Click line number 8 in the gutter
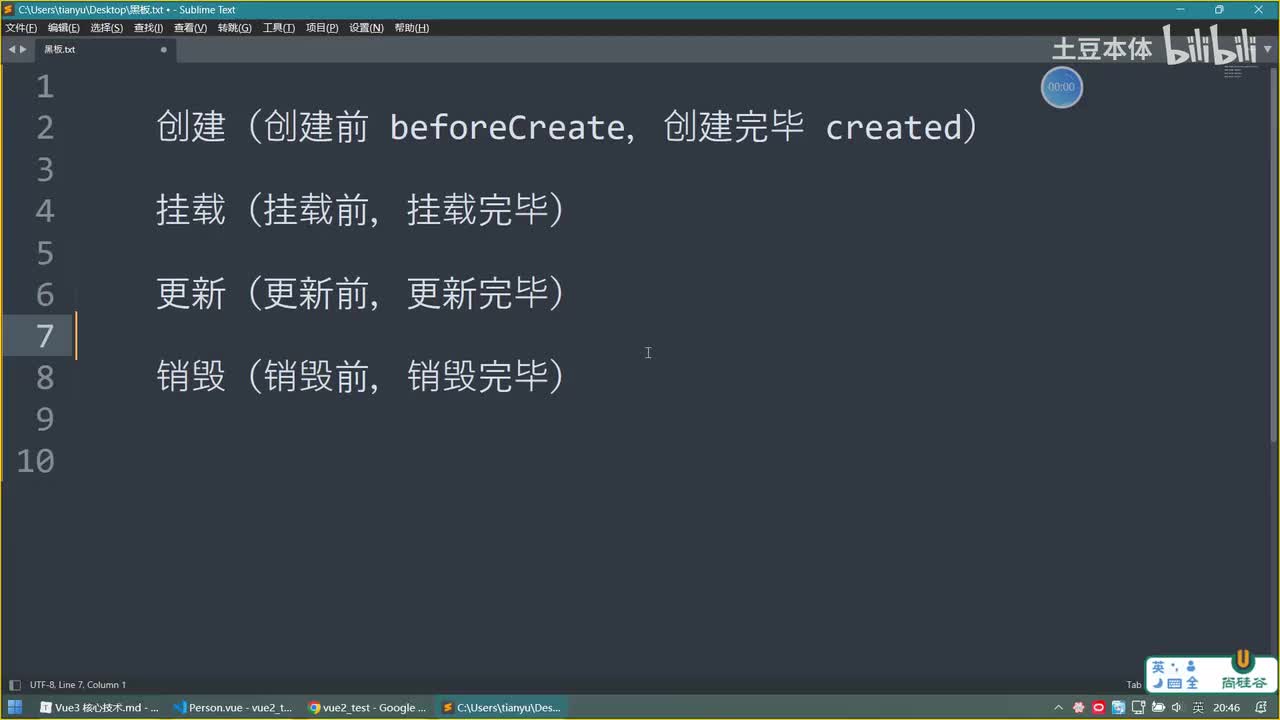 tap(45, 378)
